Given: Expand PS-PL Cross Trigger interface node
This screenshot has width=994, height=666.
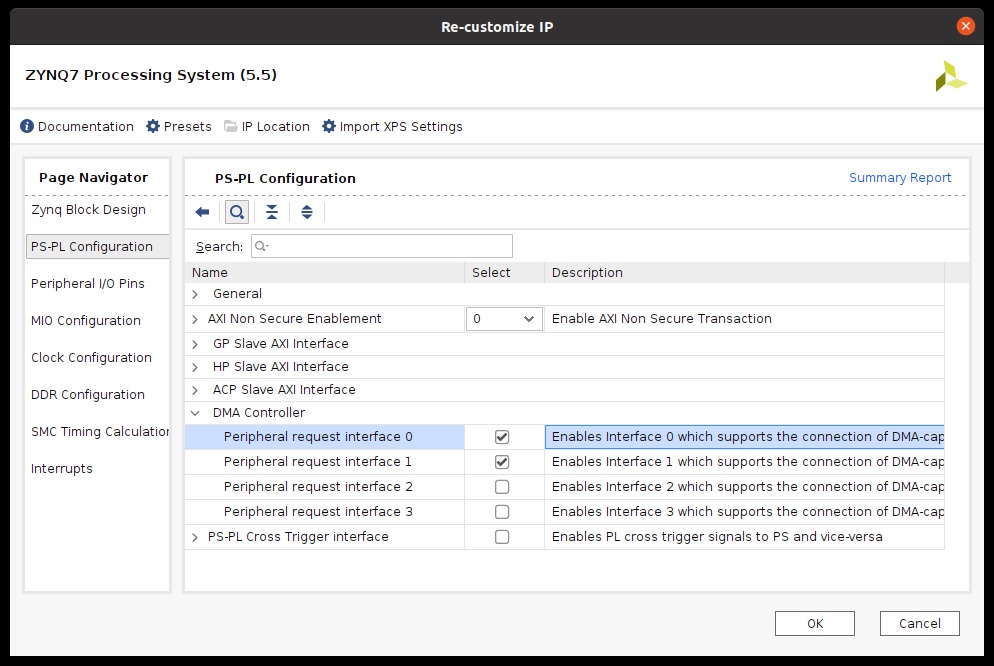Looking at the screenshot, I should click(x=195, y=537).
